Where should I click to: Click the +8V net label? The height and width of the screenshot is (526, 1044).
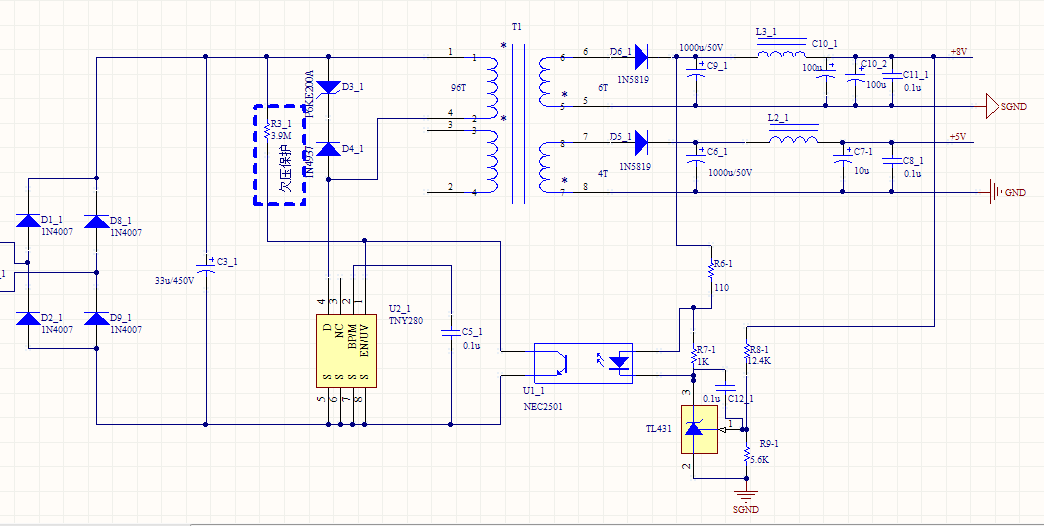(x=958, y=51)
